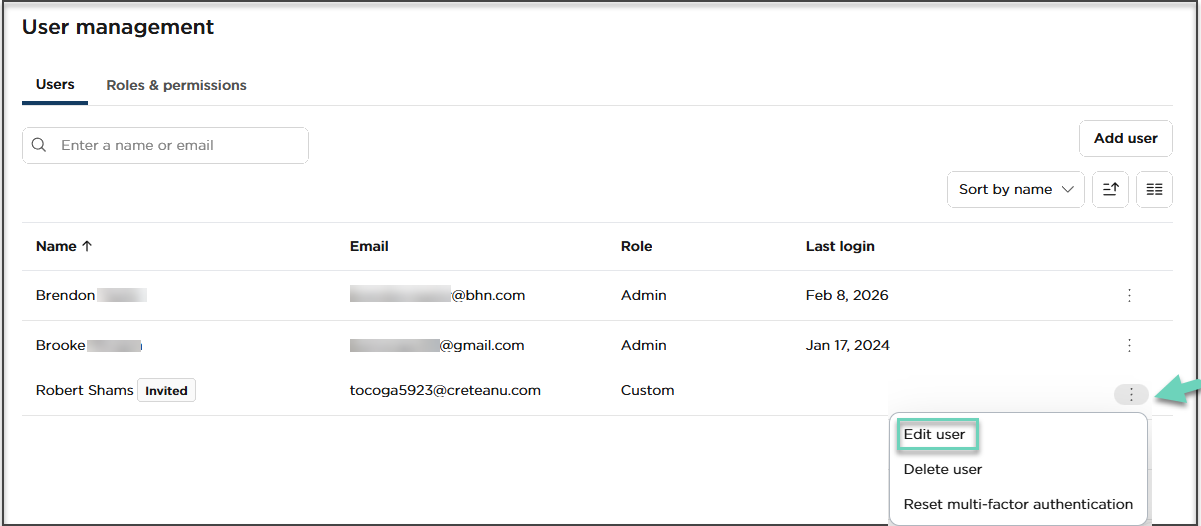Choose Delete user in the menu

(x=942, y=469)
